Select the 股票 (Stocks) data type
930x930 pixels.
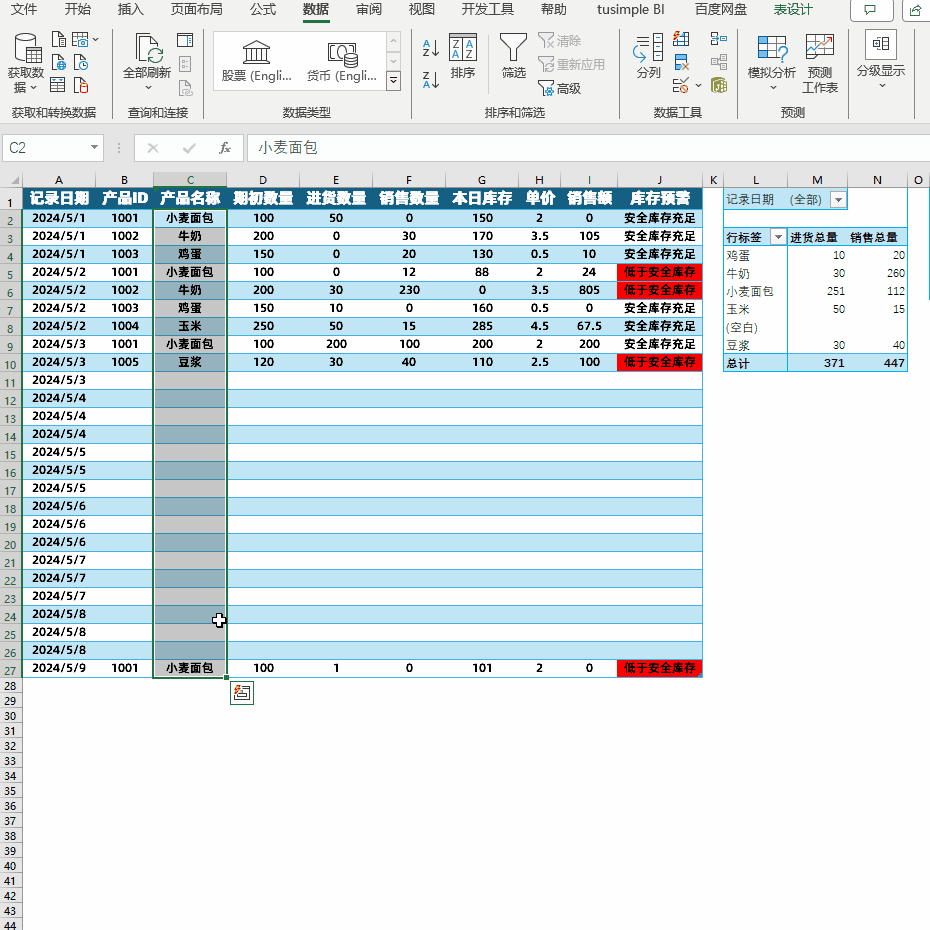(x=255, y=60)
